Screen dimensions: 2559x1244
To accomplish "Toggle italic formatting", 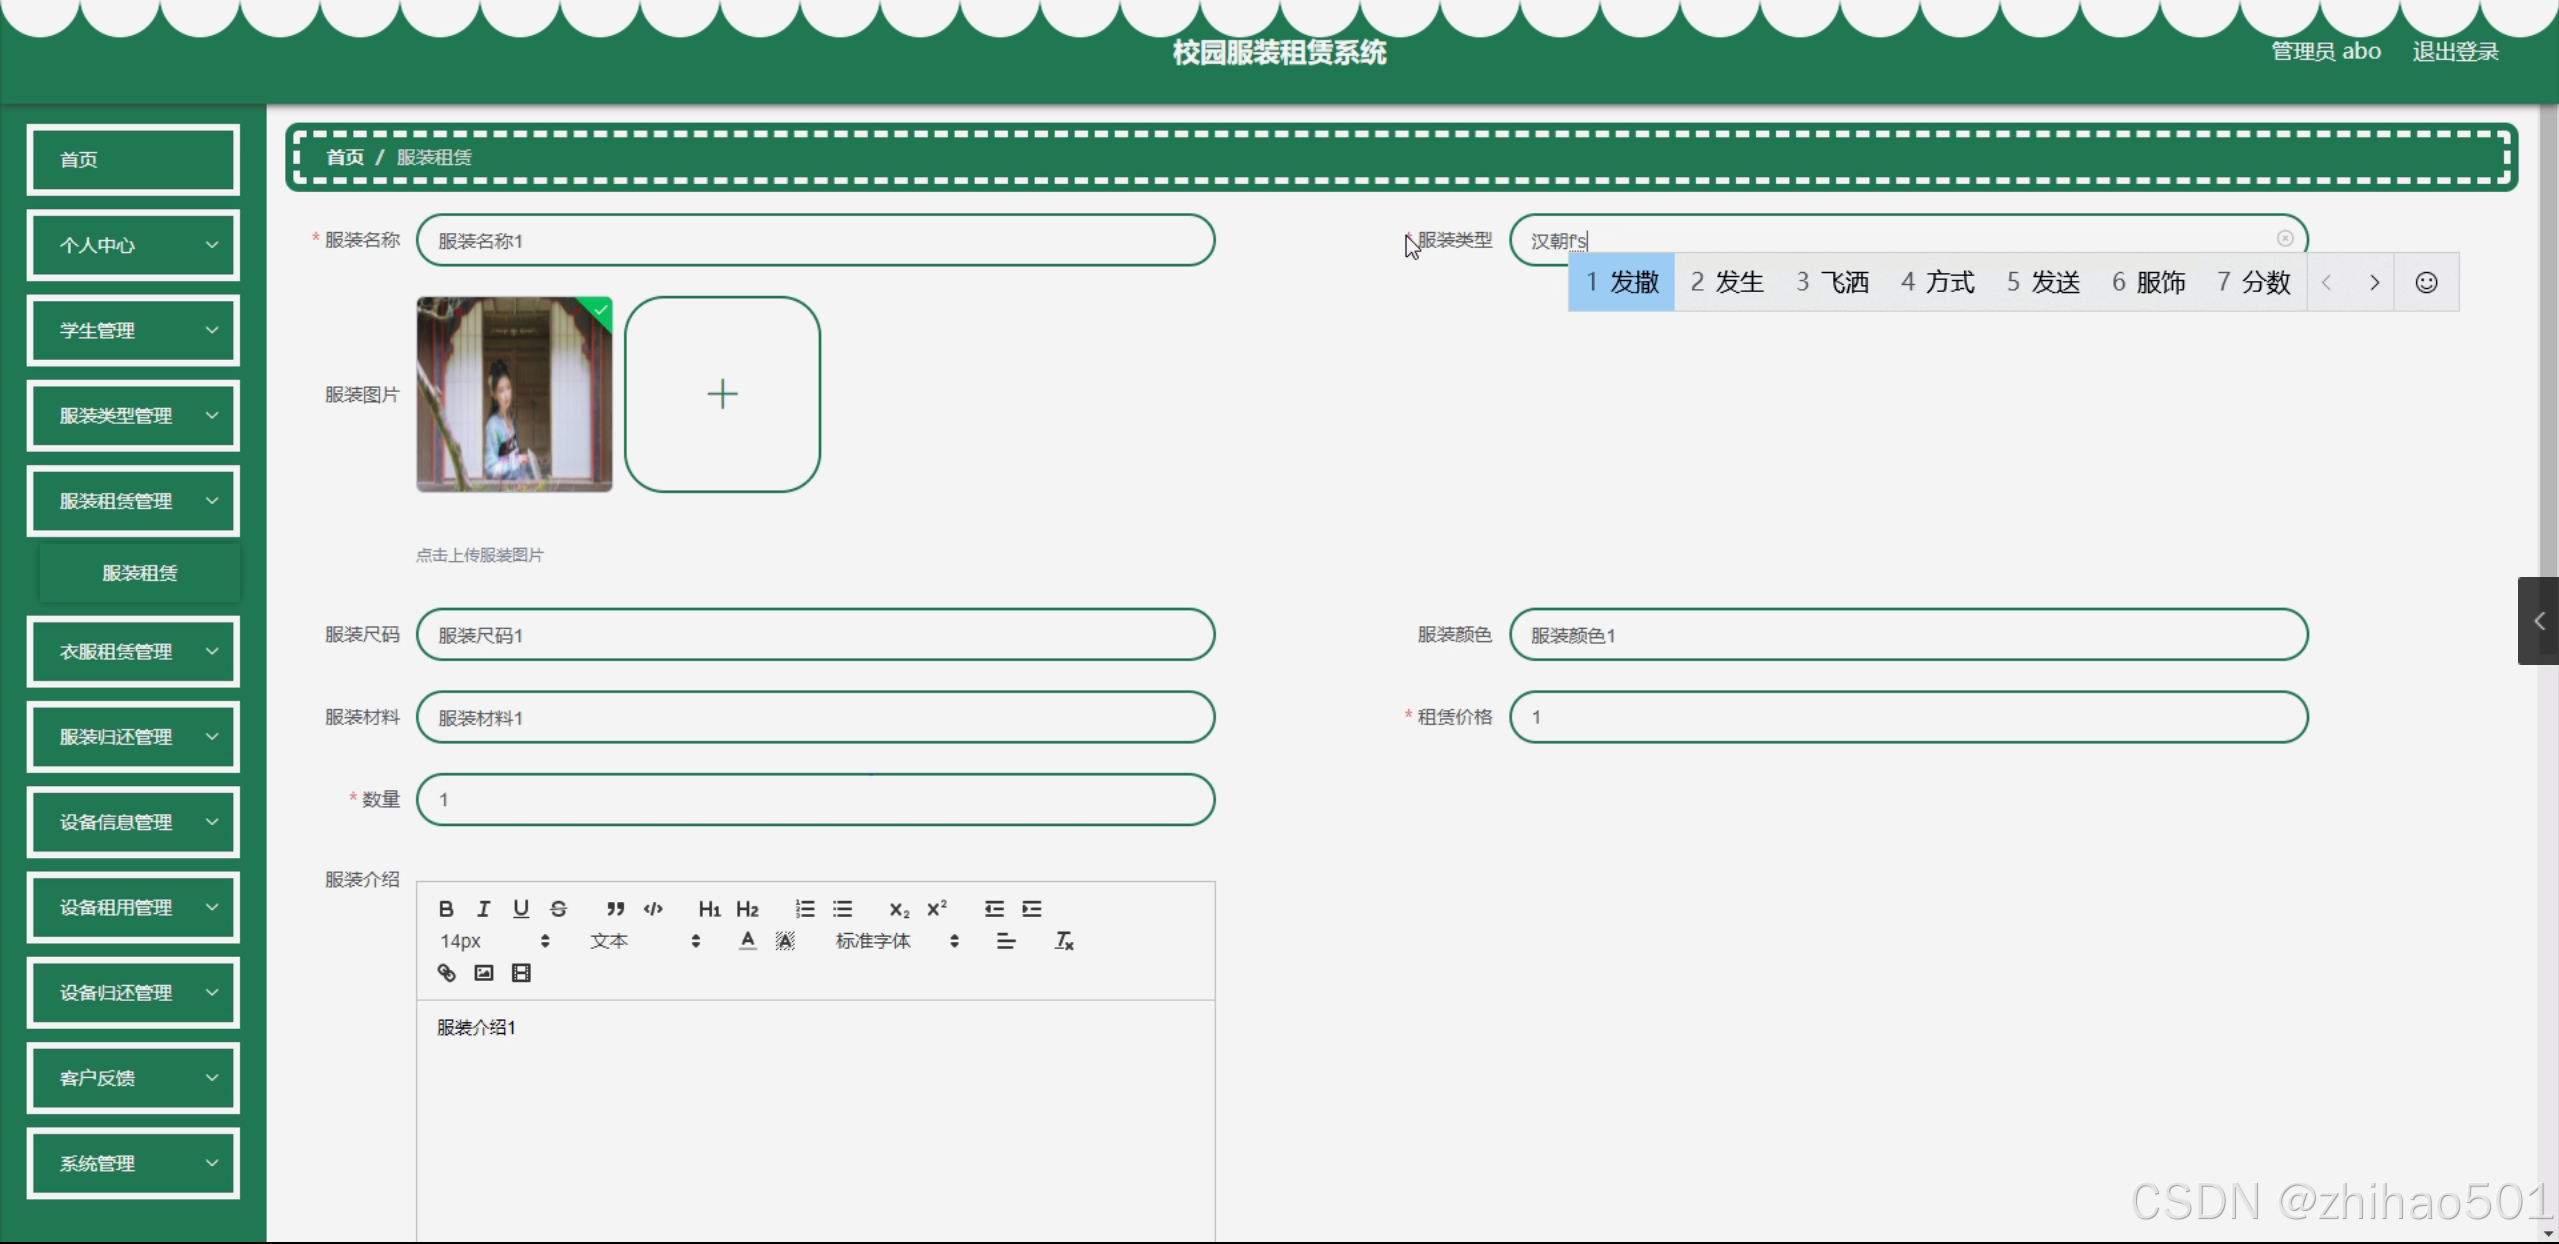I will pyautogui.click(x=484, y=909).
